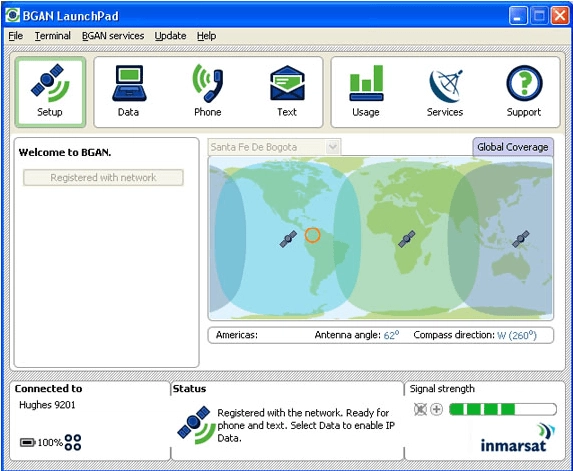Open the Help menu

[206, 36]
